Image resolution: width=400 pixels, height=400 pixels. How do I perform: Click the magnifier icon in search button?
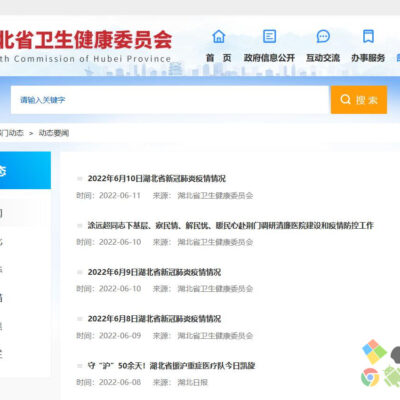[345, 99]
